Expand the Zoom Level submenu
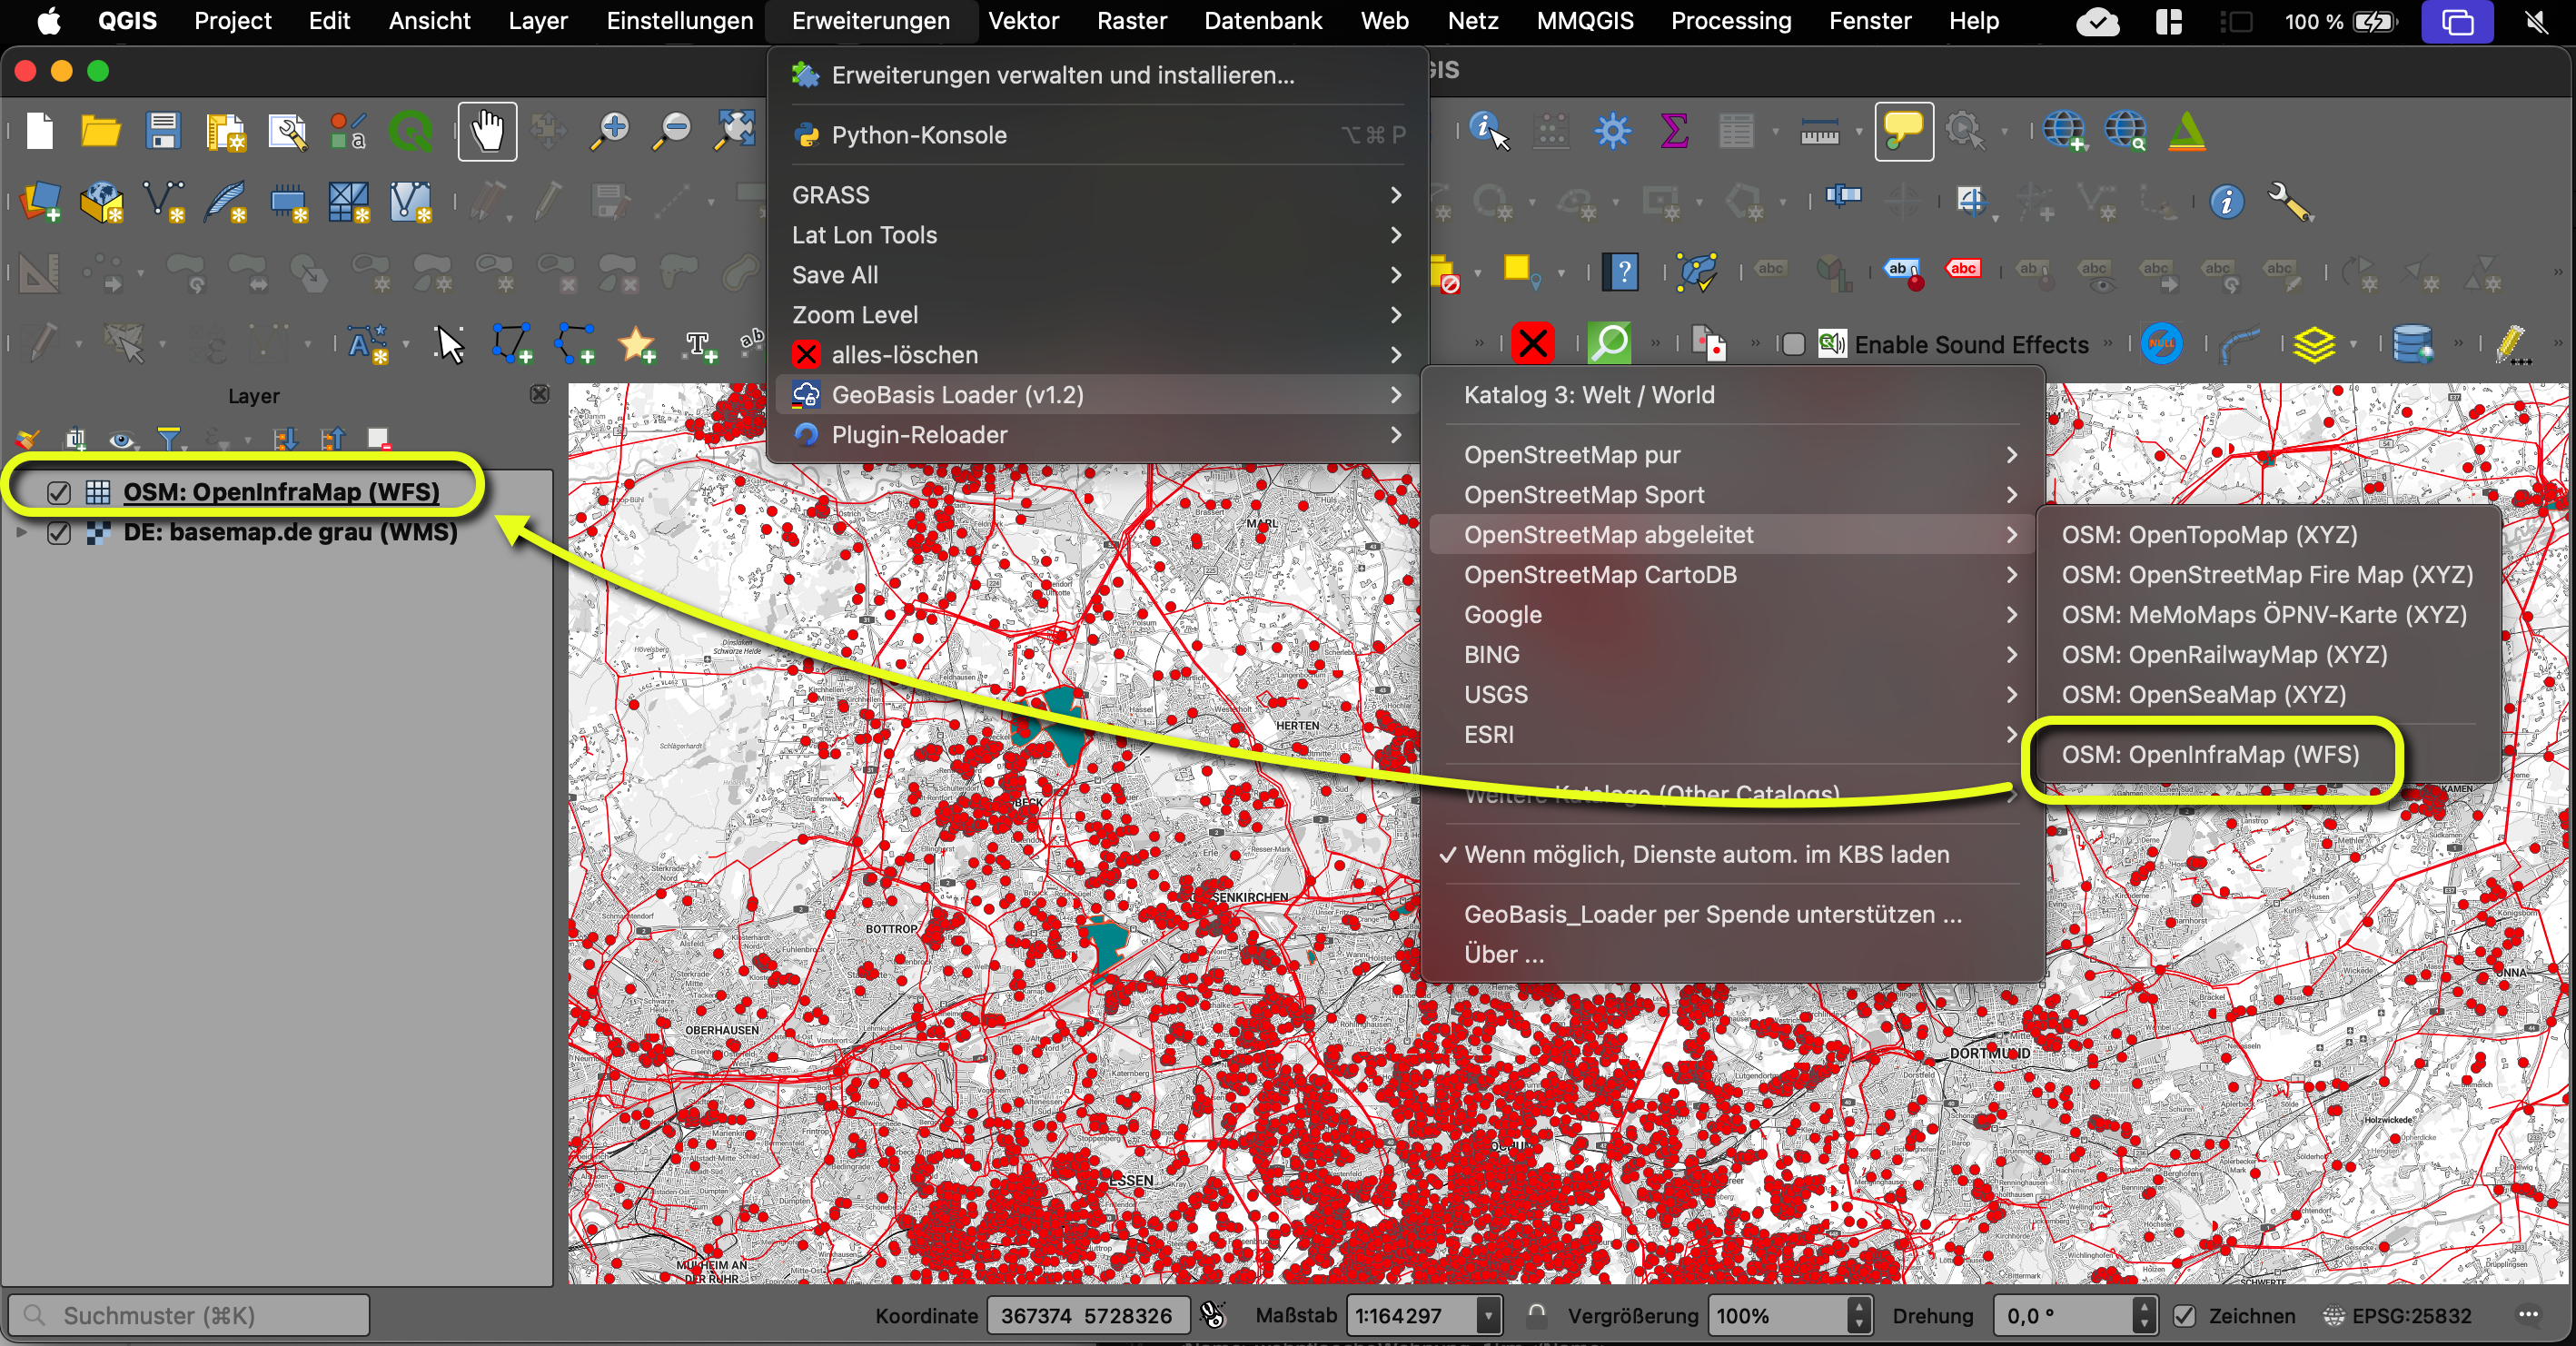The width and height of the screenshot is (2576, 1346). 1097,315
